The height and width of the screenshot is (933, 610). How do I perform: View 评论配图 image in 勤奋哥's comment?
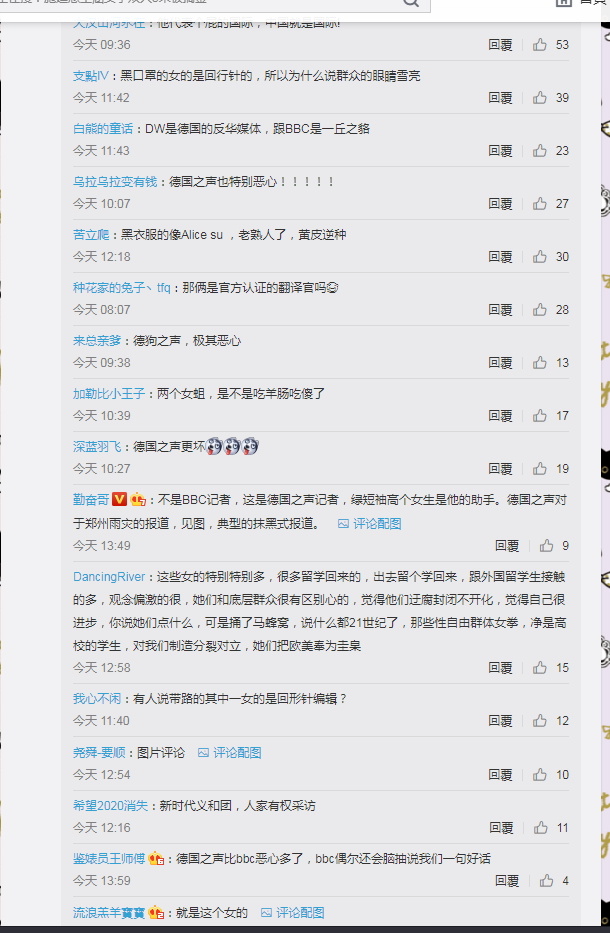click(x=370, y=524)
